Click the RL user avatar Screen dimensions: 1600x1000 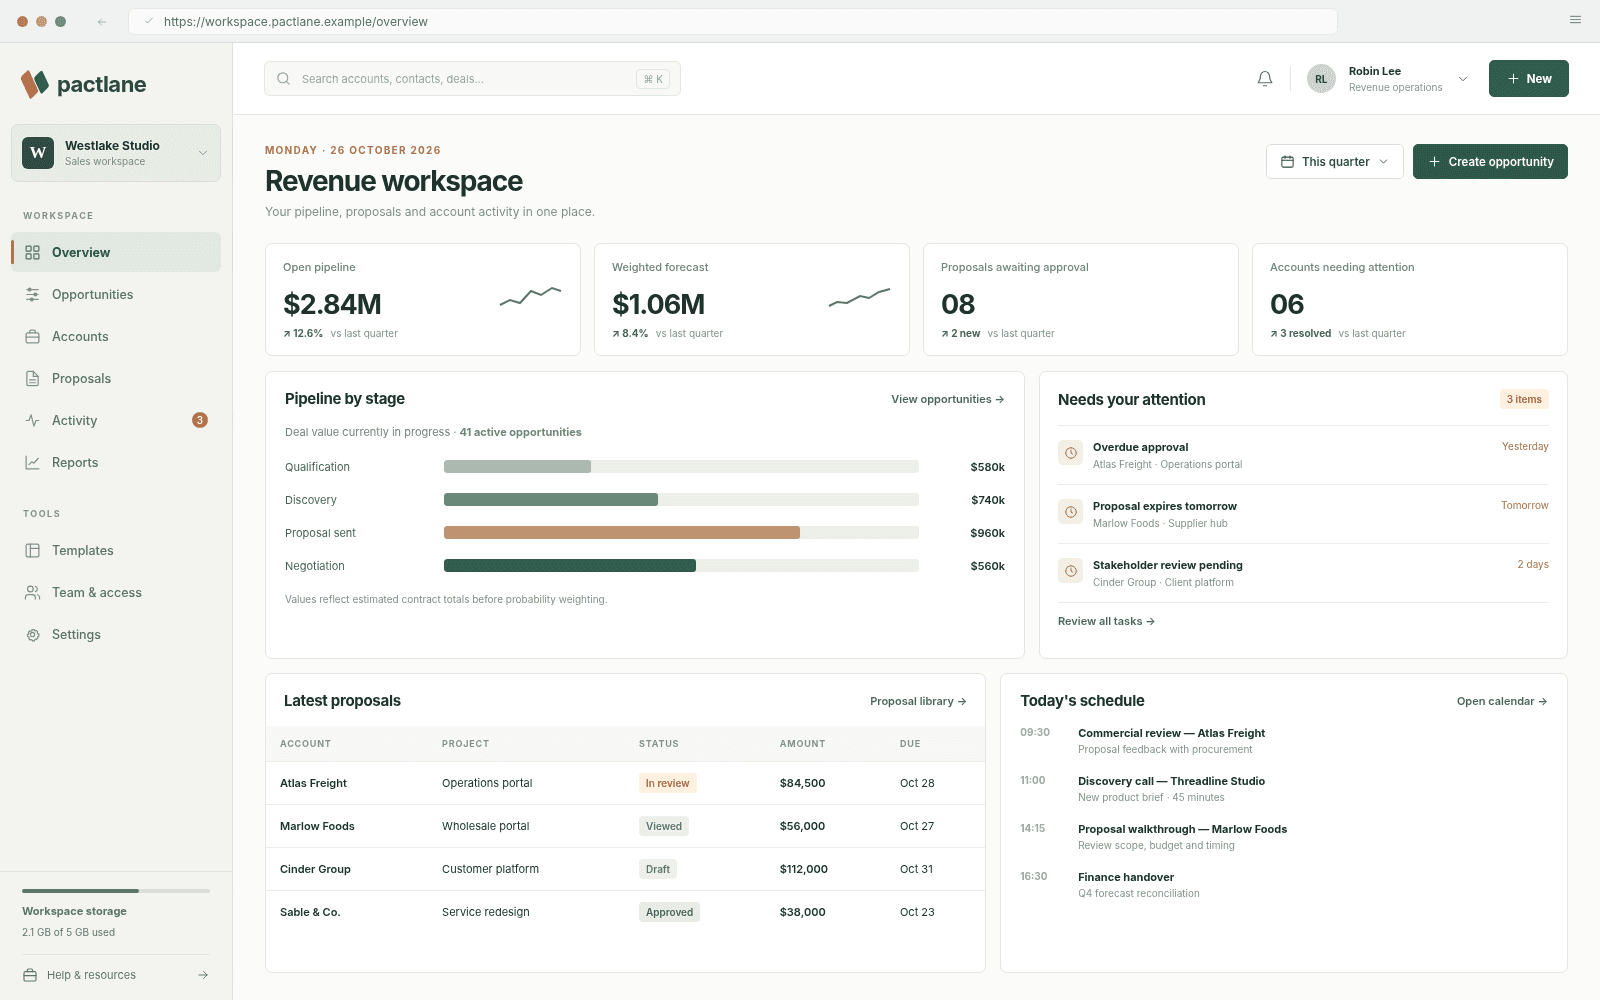point(1321,79)
